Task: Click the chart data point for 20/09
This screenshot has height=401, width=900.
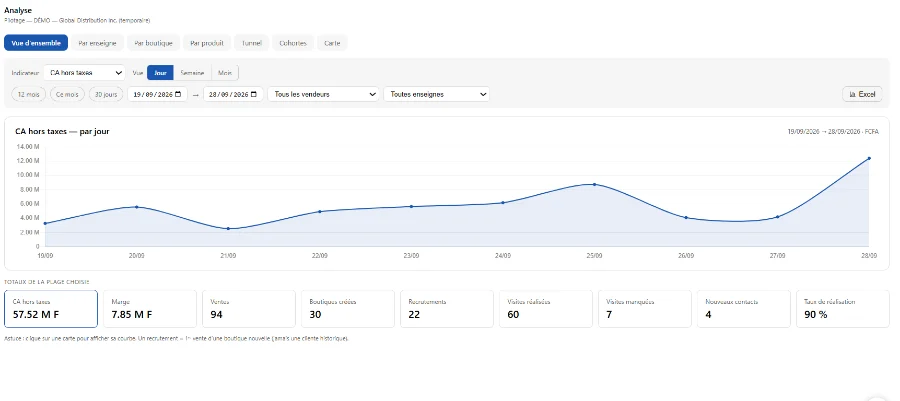Action: [x=136, y=207]
